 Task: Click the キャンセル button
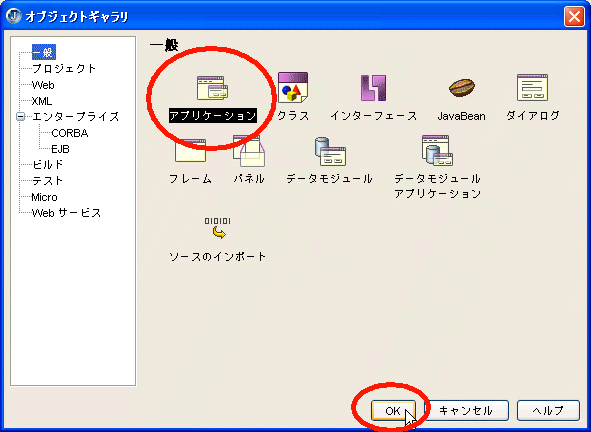click(466, 411)
